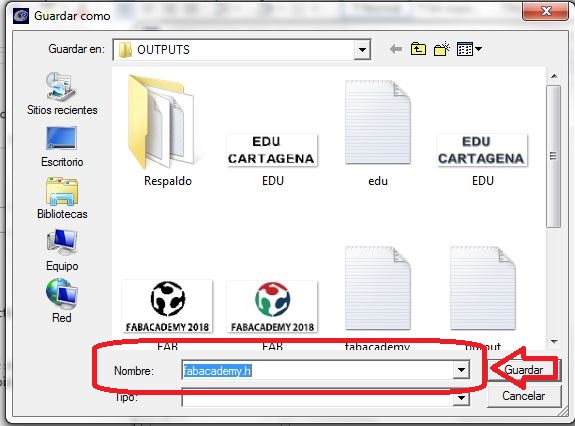Click the Nombre filename input field
This screenshot has width=575, height=426.
coord(317,370)
